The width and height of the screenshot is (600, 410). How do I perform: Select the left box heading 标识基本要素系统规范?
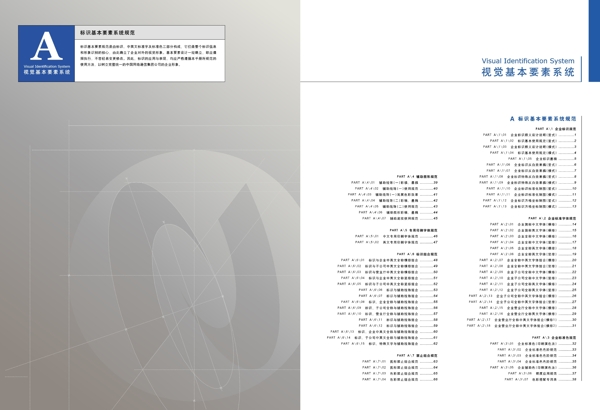pos(108,33)
